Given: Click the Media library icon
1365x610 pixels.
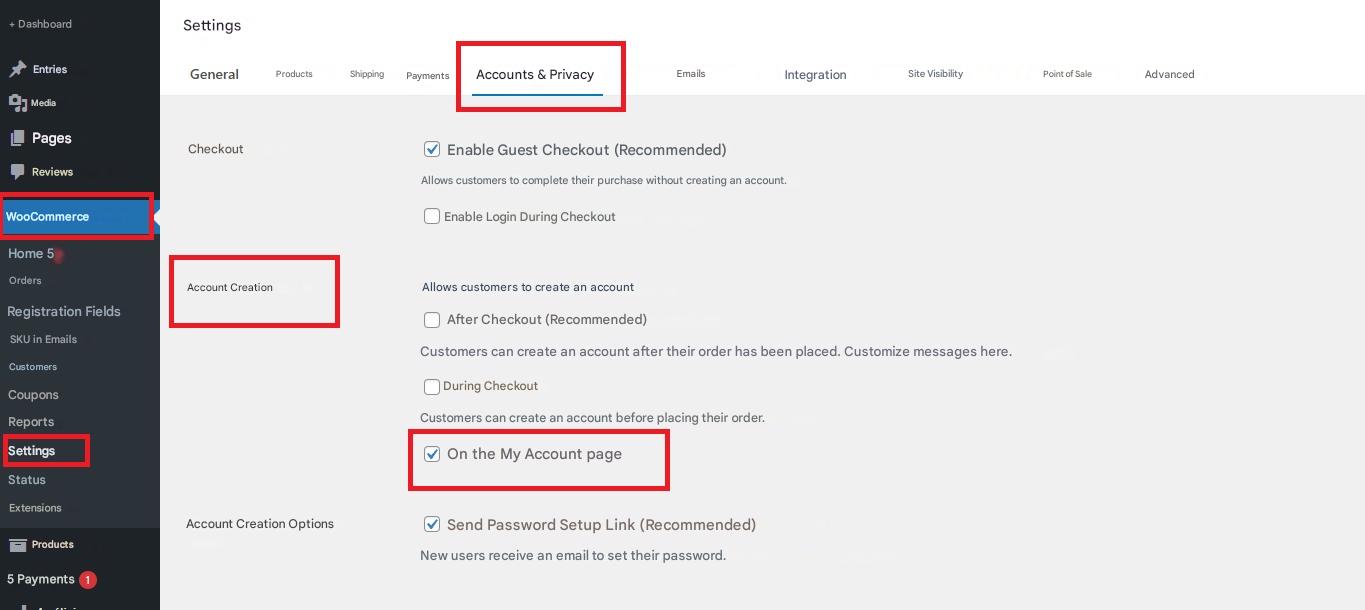Looking at the screenshot, I should pos(17,103).
